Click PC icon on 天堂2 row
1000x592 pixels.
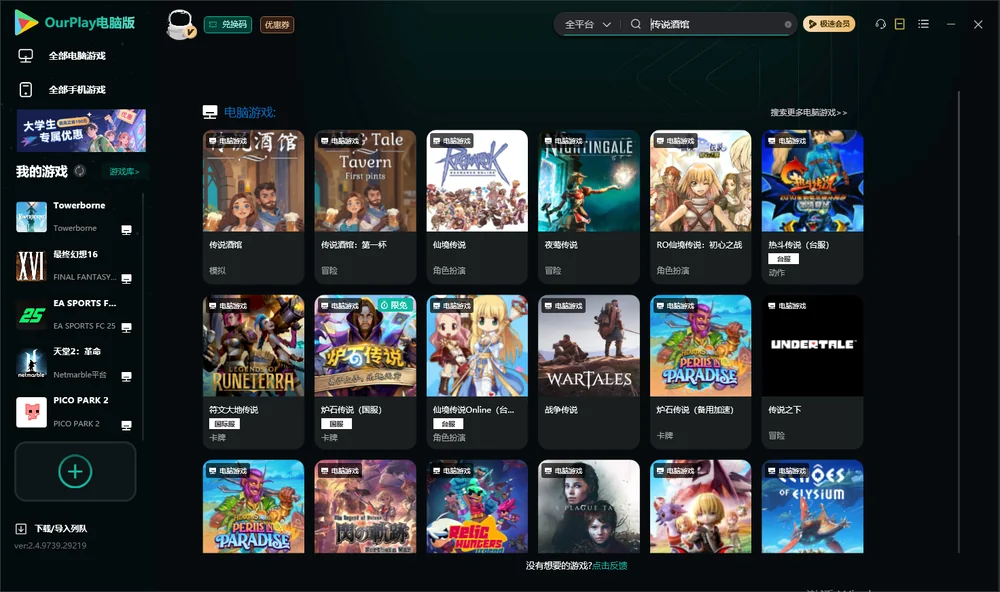(x=126, y=376)
